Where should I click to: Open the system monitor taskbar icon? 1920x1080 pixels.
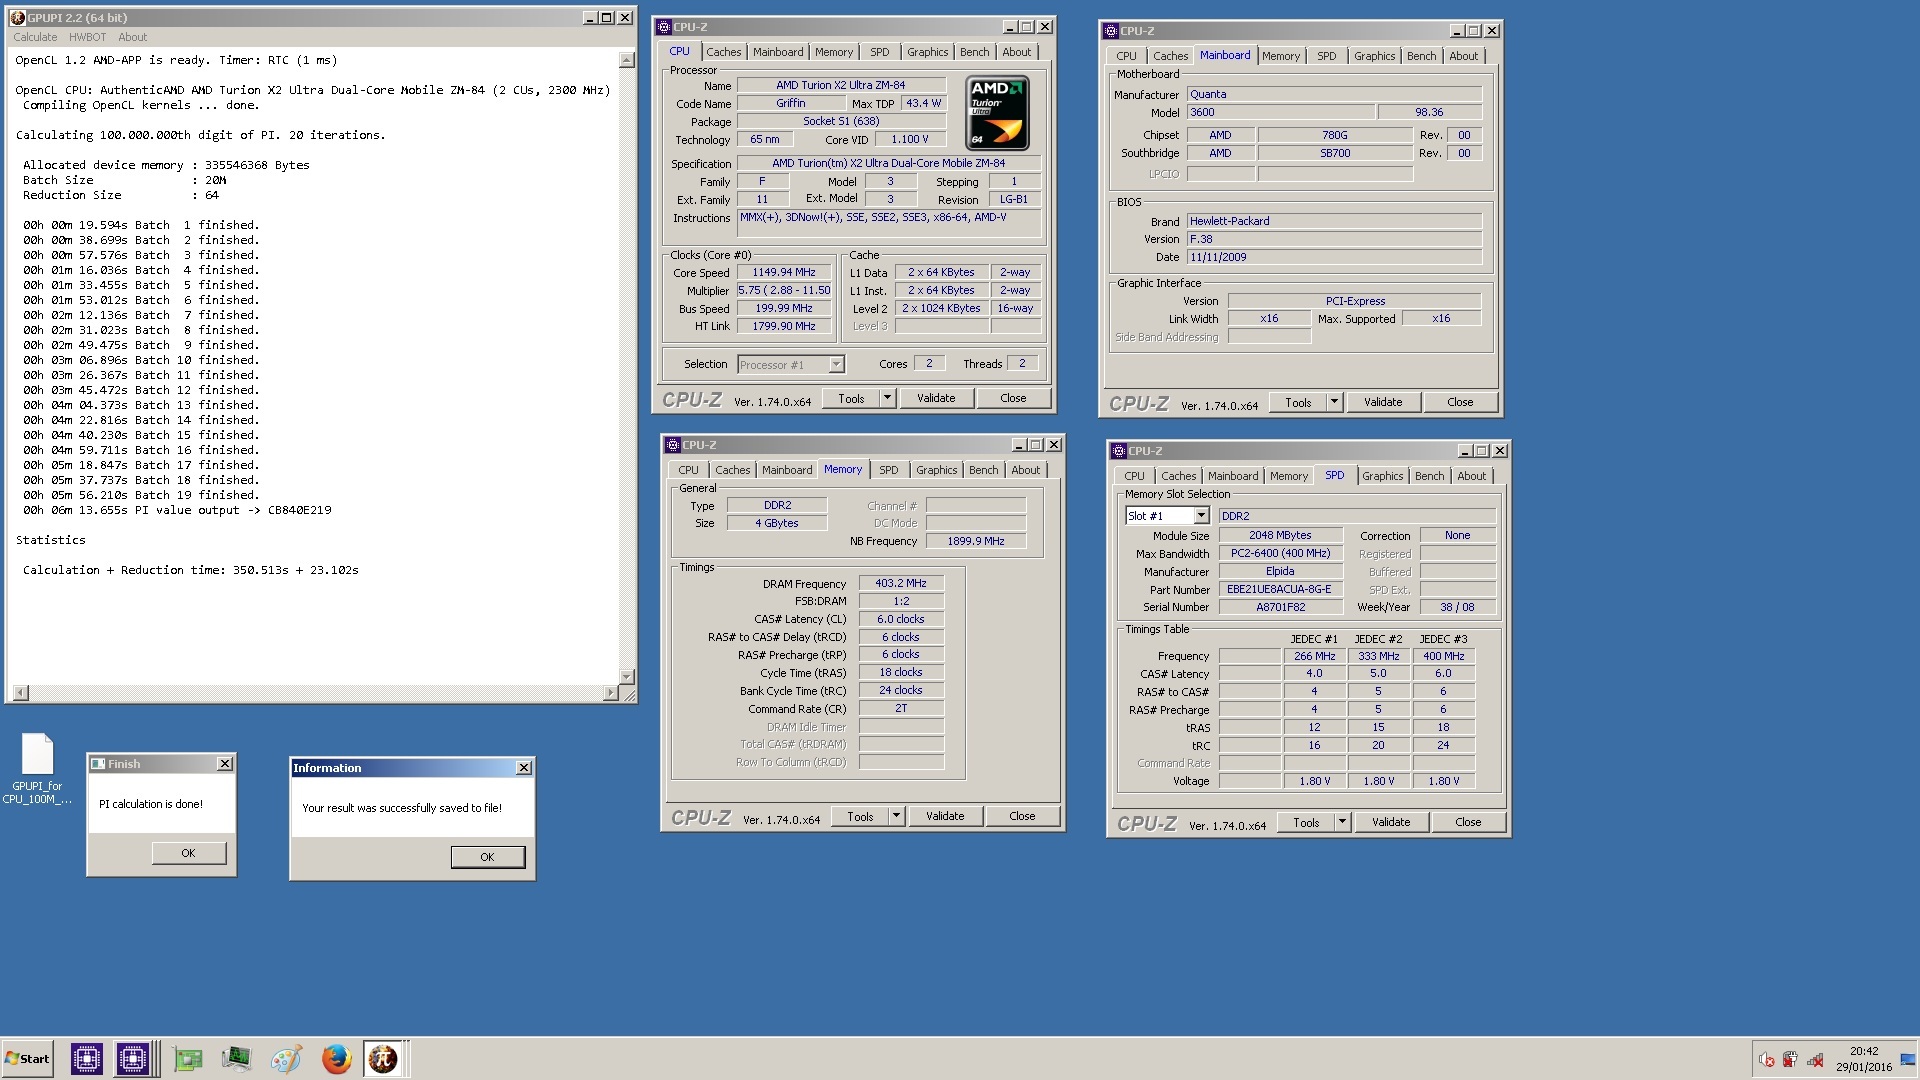[237, 1059]
